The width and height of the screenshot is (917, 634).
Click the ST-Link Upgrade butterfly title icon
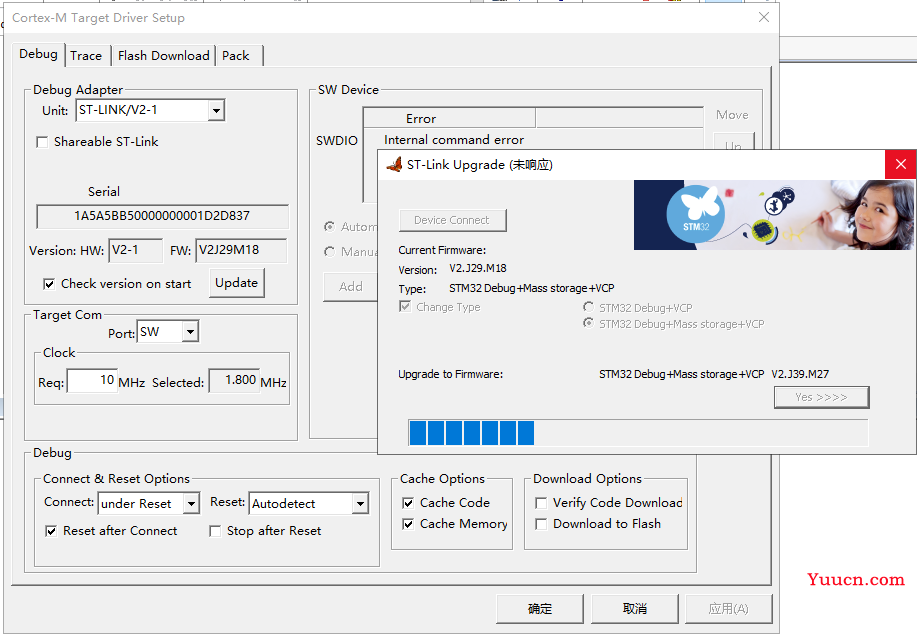click(394, 164)
